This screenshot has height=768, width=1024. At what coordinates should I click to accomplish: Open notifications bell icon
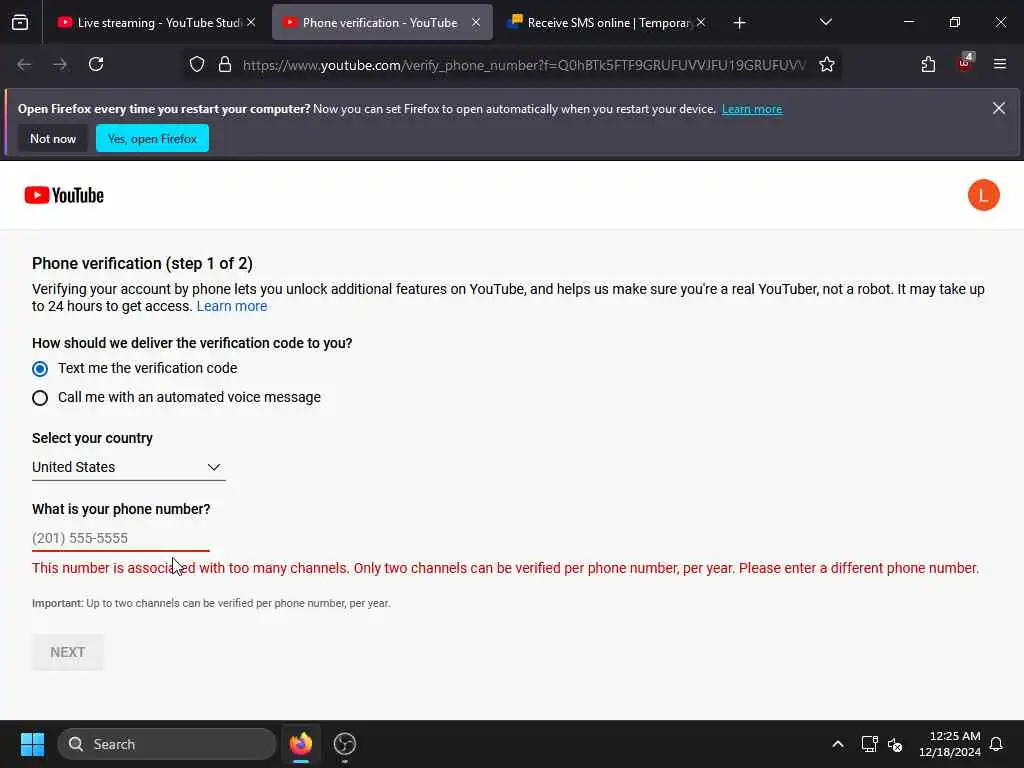click(x=996, y=744)
